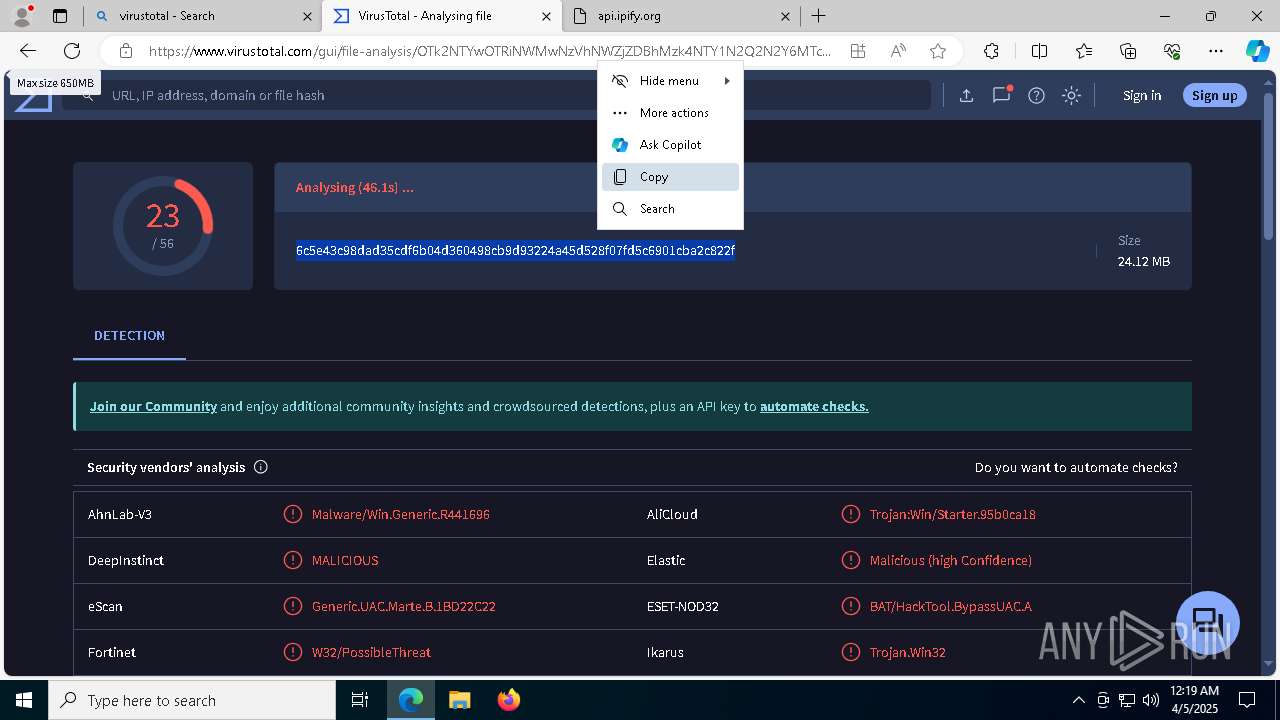Click the Malware/Win.Generic.R441696 detection
The height and width of the screenshot is (720, 1280).
pos(400,514)
